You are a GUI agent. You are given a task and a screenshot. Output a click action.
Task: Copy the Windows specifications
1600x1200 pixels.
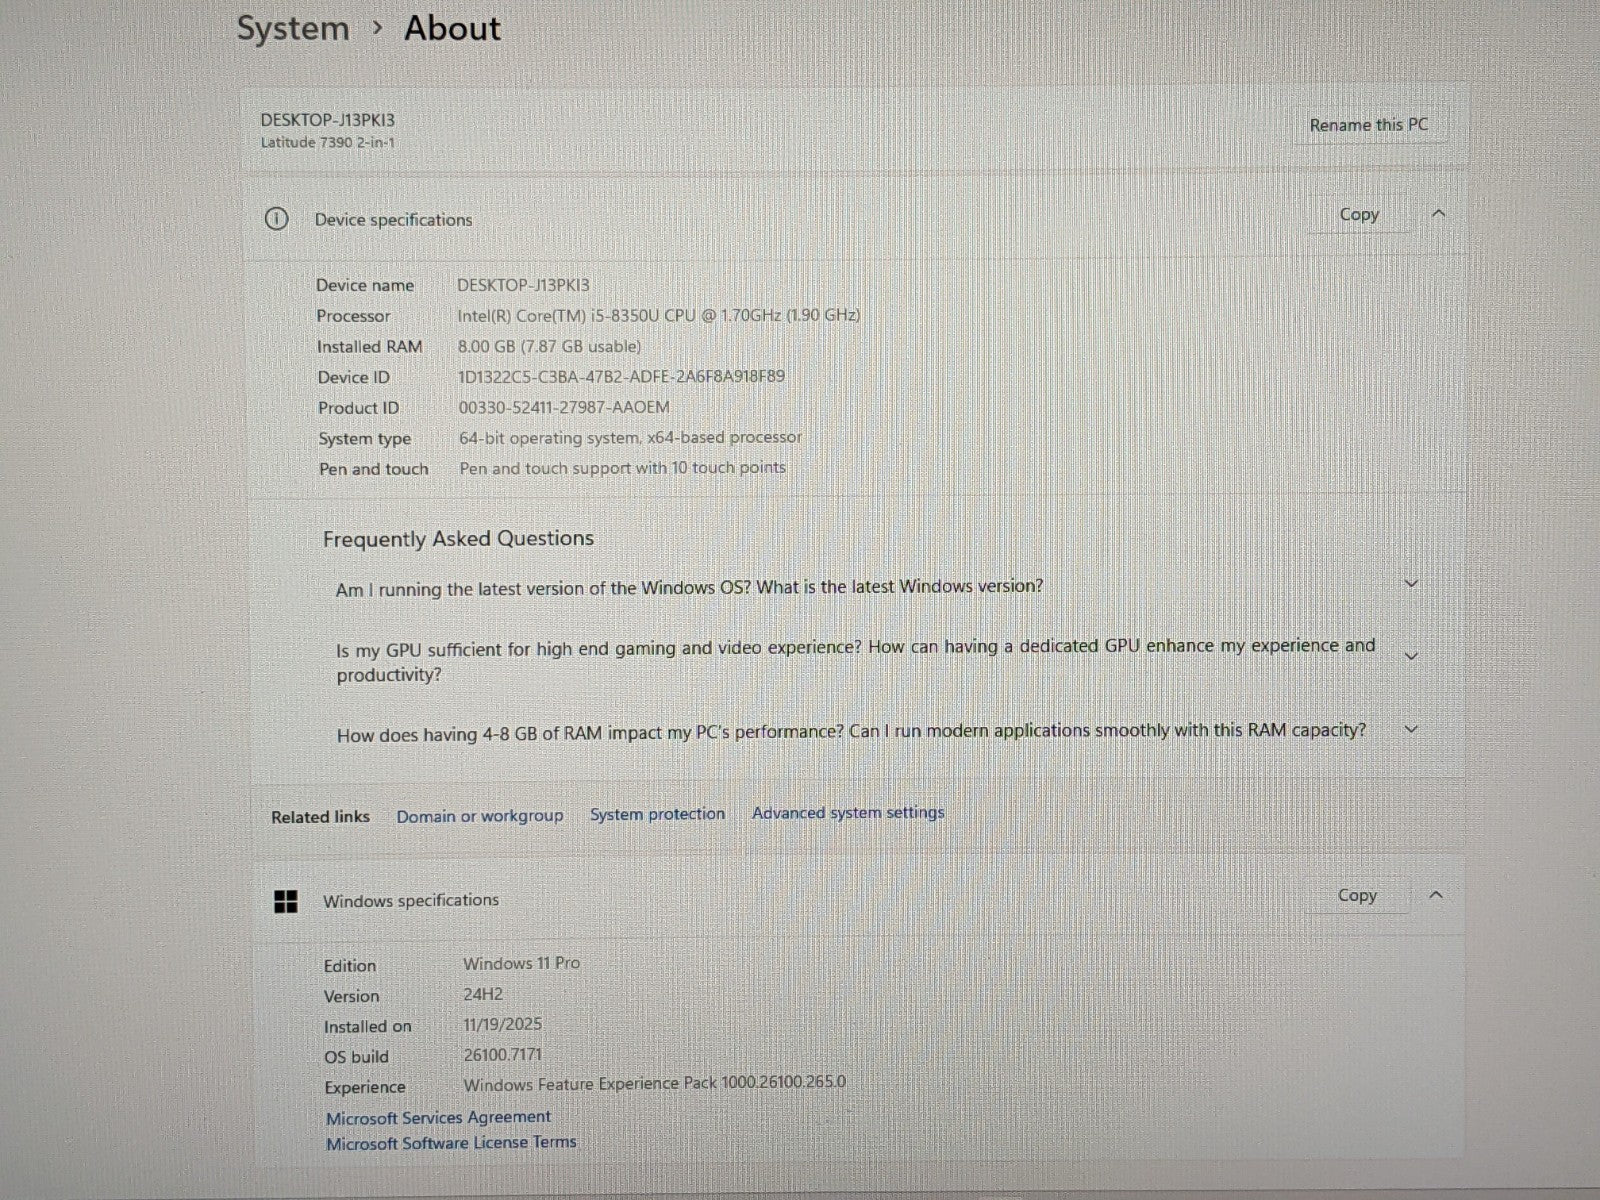[1357, 895]
